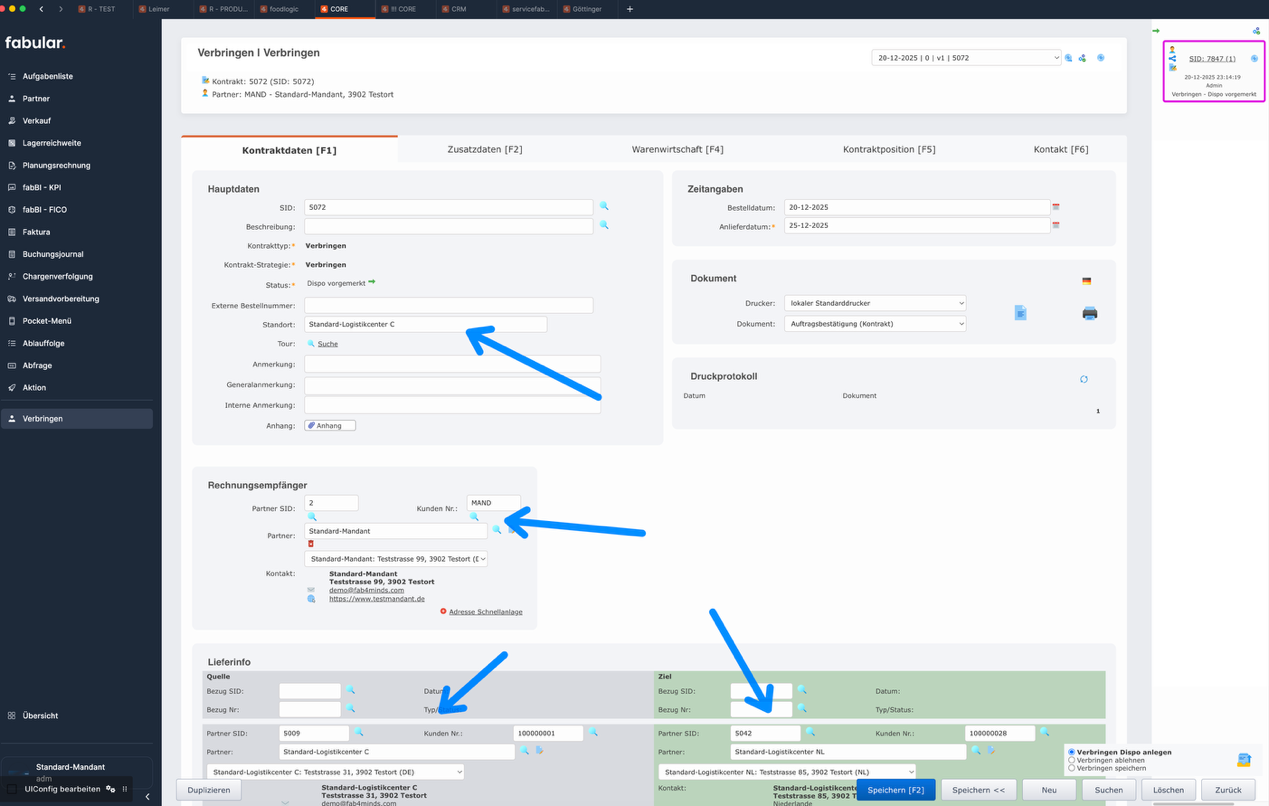This screenshot has height=806, width=1269.
Task: Open calendar picker for Bestelldatum
Action: 1056,207
